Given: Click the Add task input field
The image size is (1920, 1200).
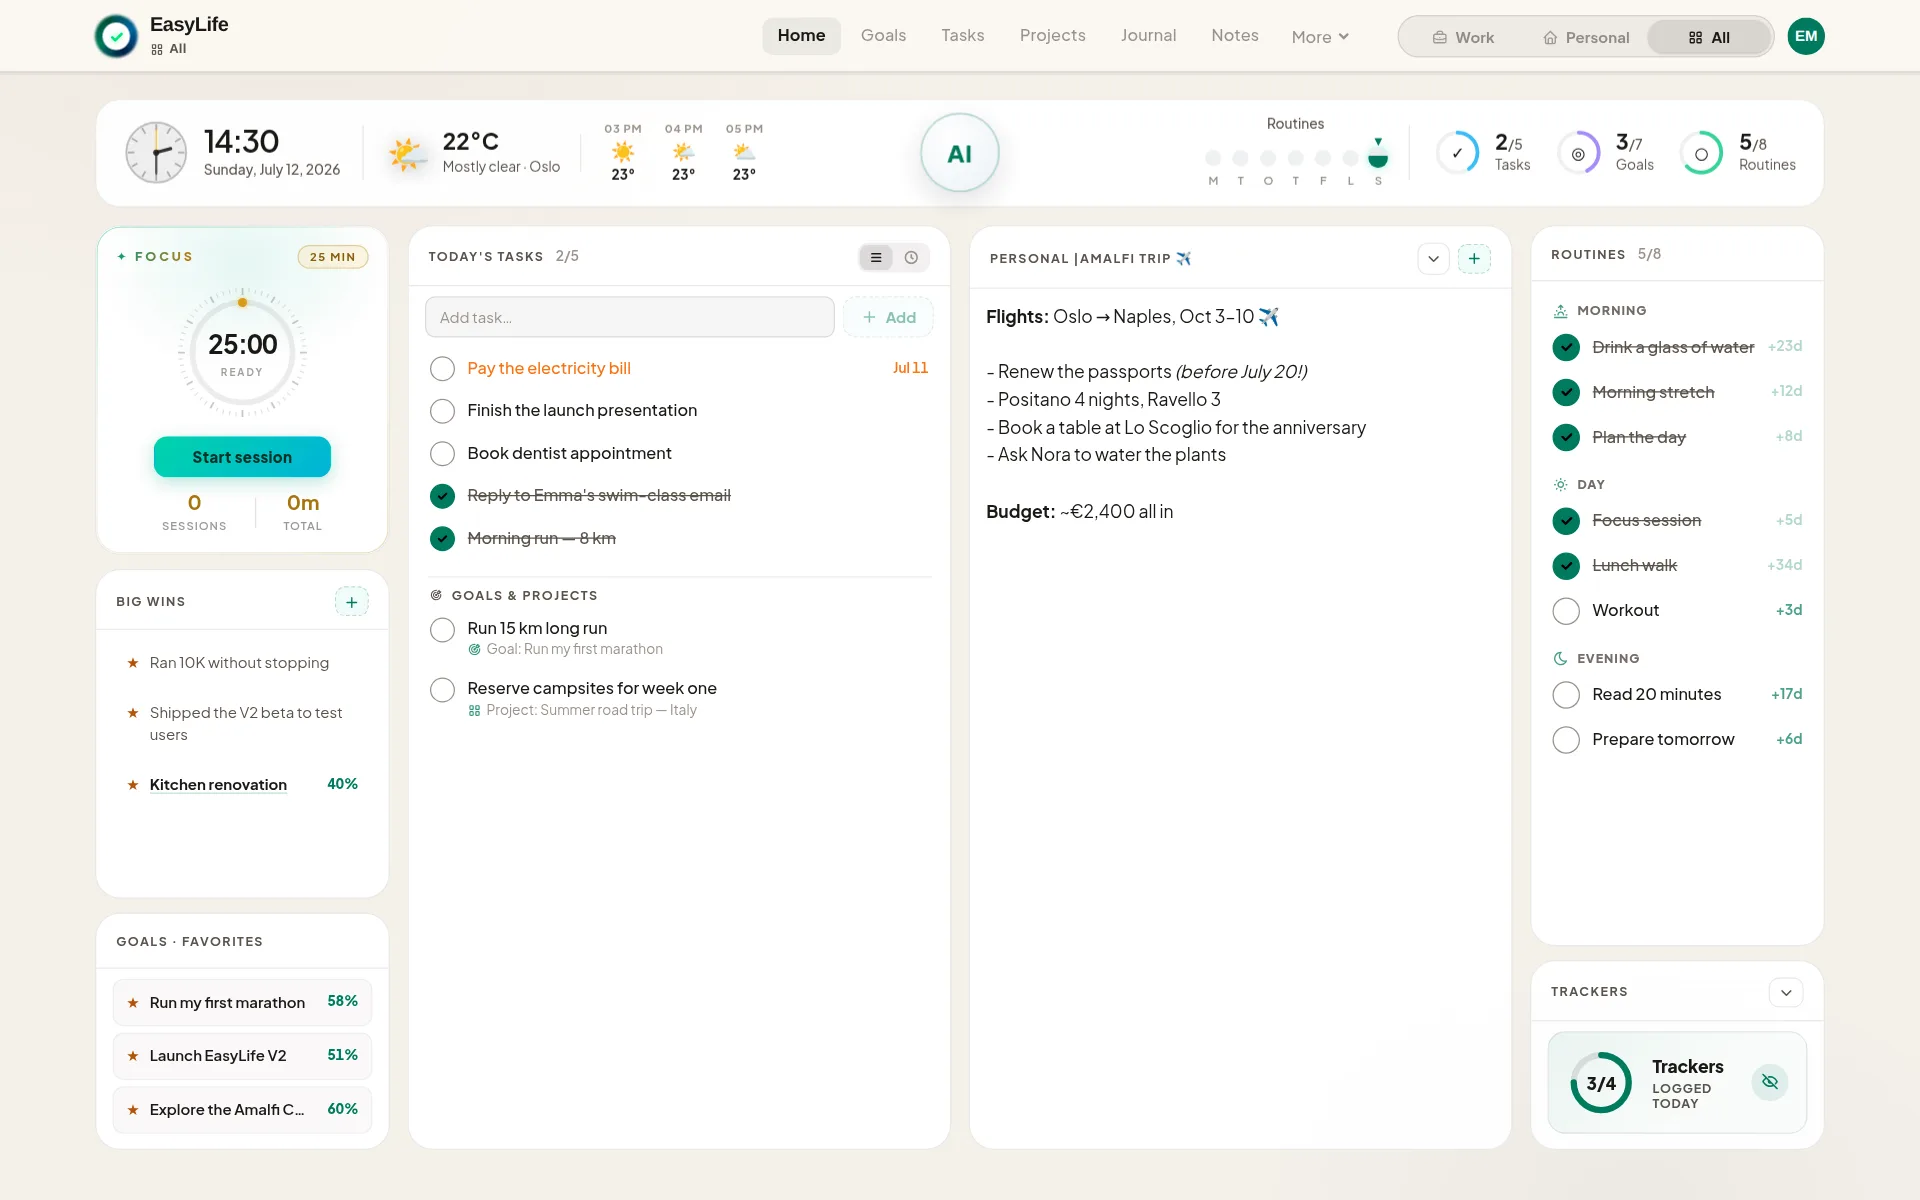Looking at the screenshot, I should (x=630, y=318).
